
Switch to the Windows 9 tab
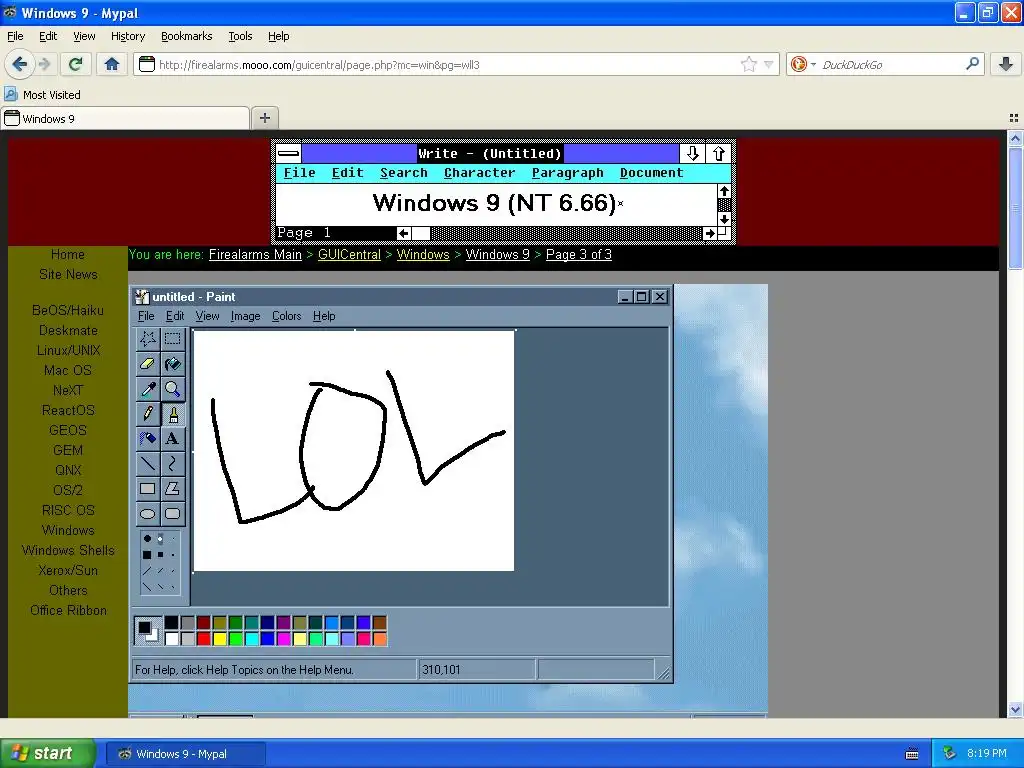[x=125, y=118]
